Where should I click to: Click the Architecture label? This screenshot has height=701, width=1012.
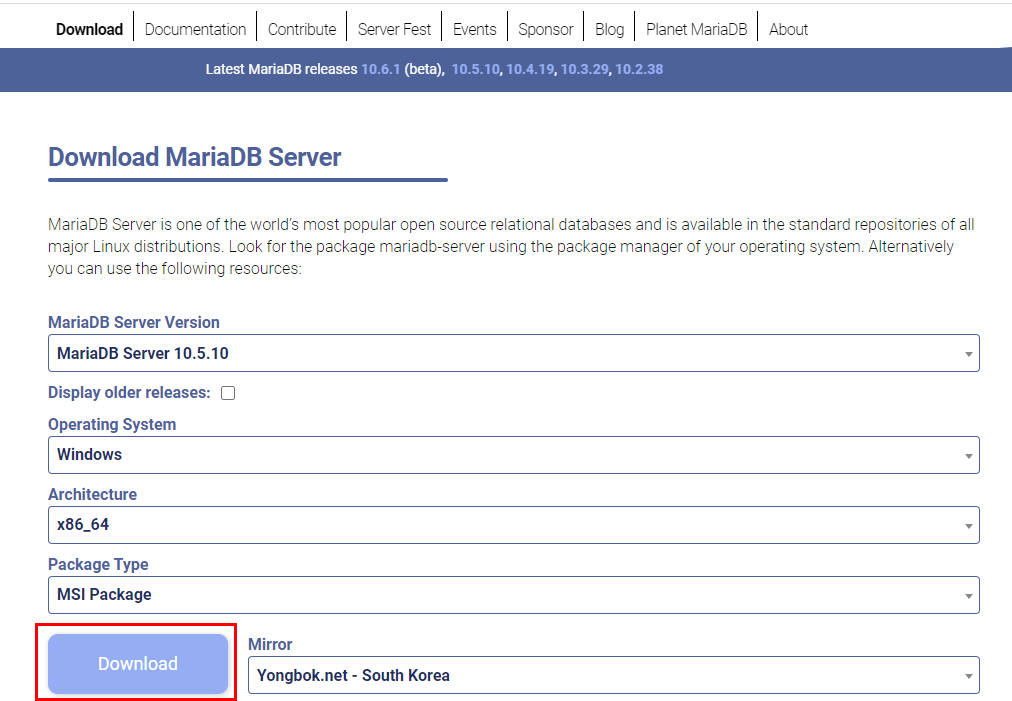tap(92, 494)
